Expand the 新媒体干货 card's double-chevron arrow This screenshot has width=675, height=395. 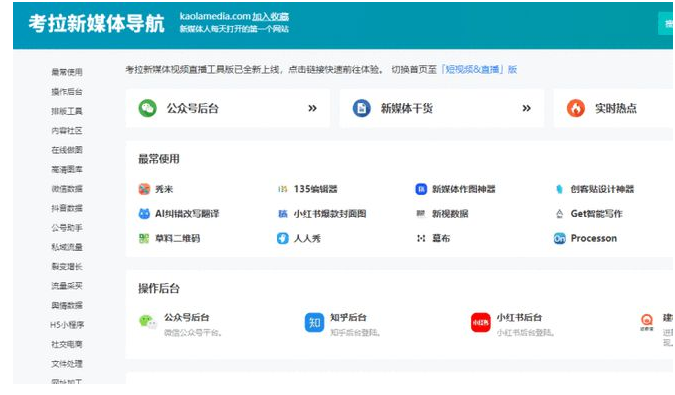526,108
